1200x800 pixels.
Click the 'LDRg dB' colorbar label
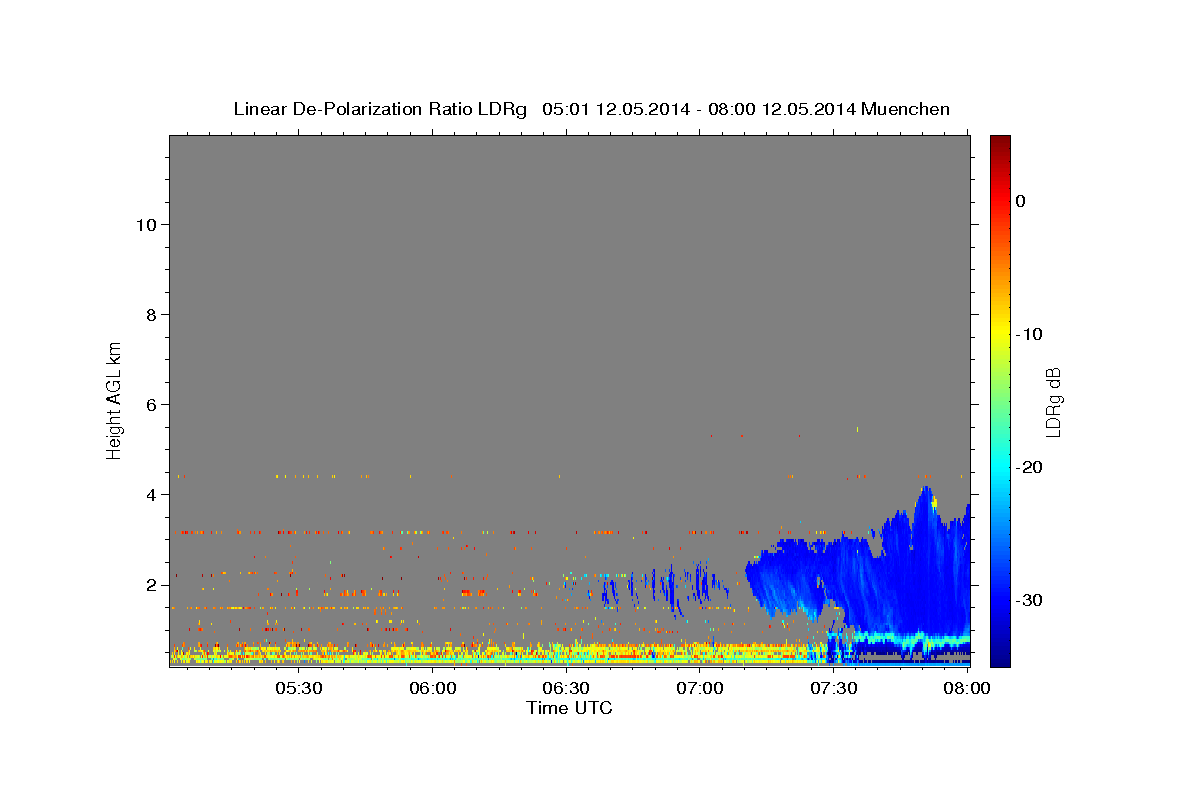click(1053, 402)
